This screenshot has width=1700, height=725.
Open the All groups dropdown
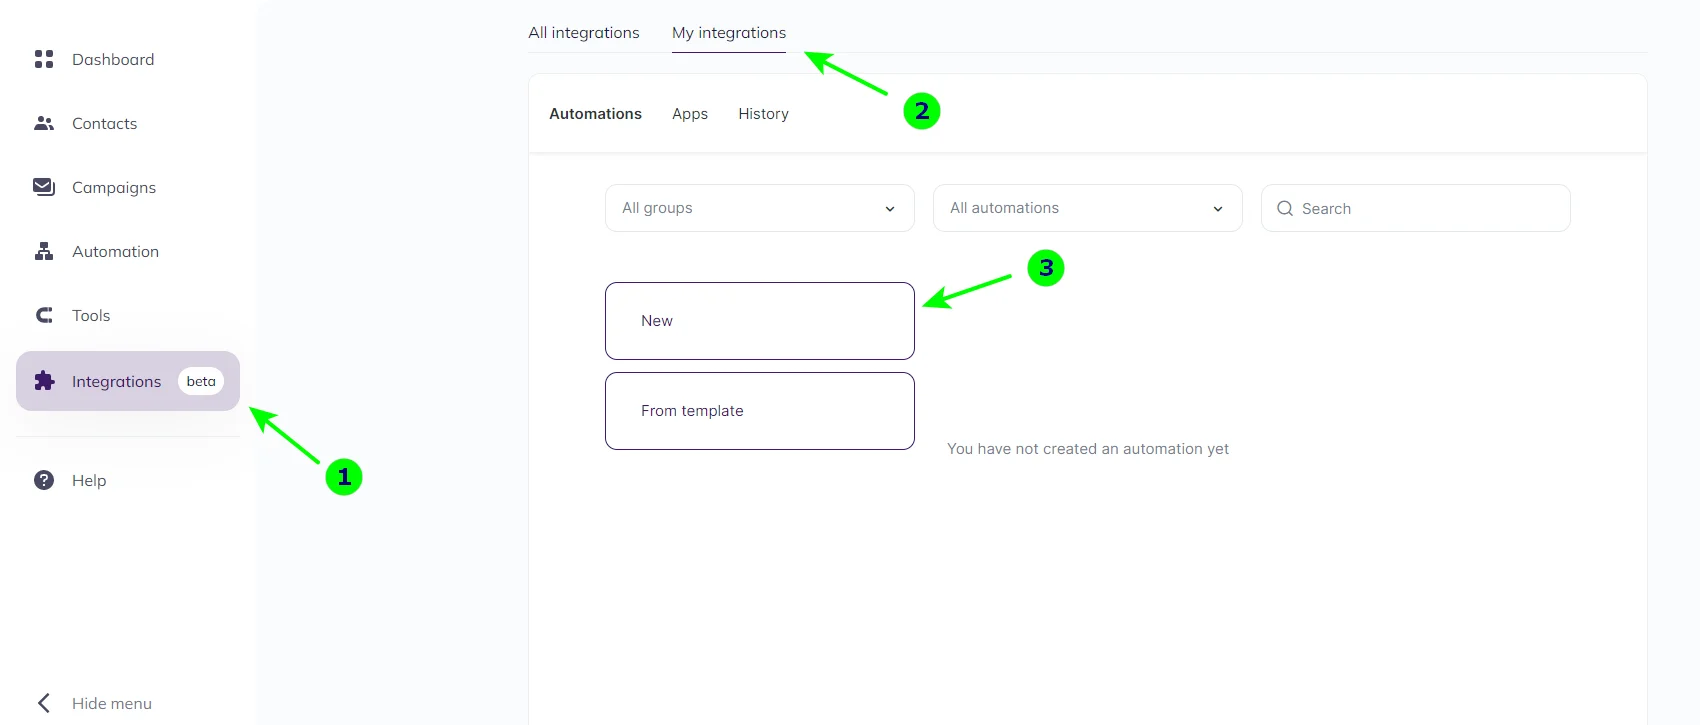click(758, 208)
